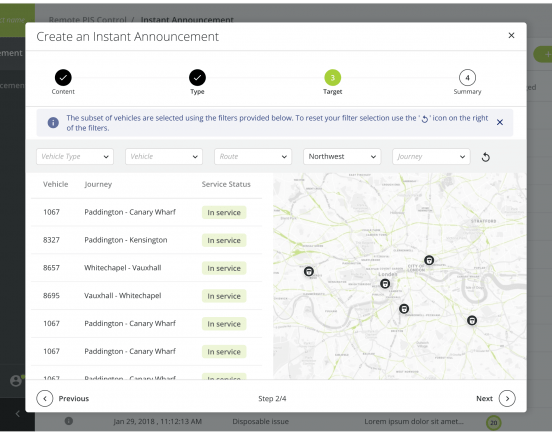552x435 pixels.
Task: Go to the completed Content step
Action: click(x=63, y=77)
